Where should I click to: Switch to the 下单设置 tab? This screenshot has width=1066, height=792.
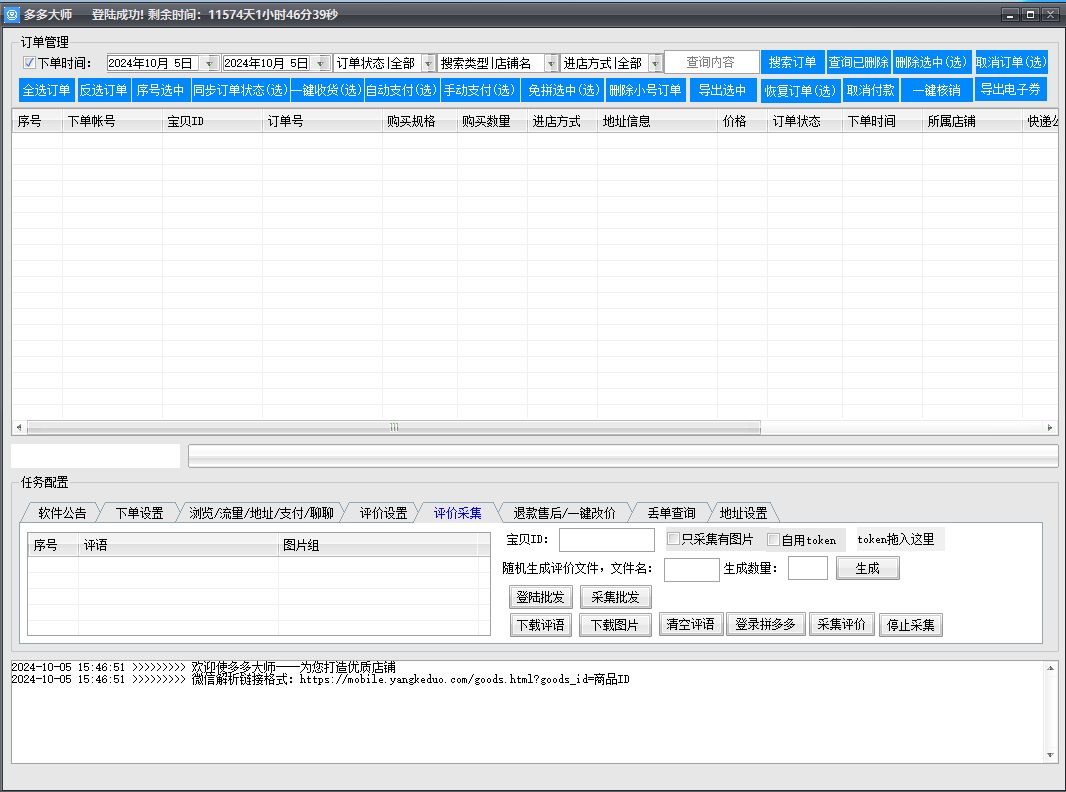point(139,513)
